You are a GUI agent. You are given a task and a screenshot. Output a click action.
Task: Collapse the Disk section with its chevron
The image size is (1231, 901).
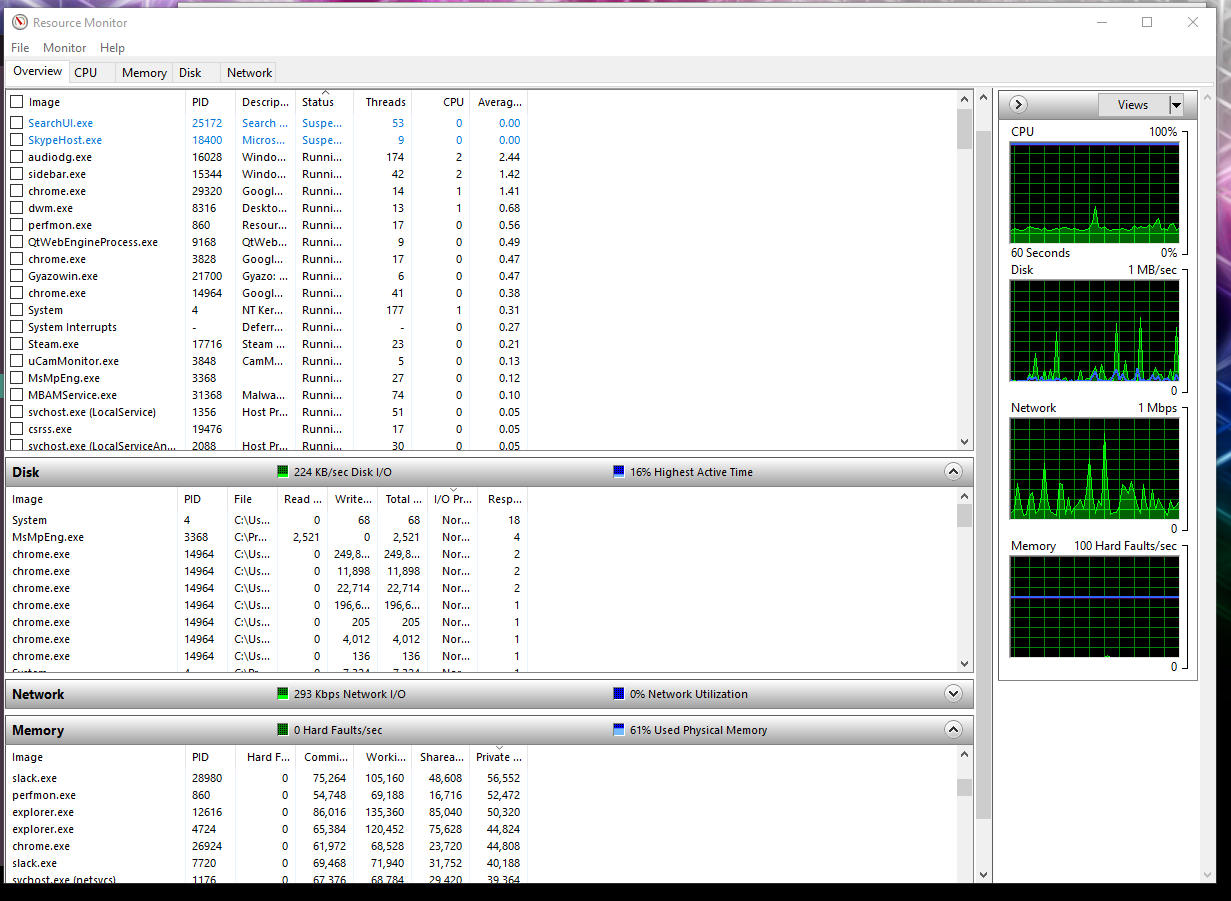pos(953,472)
